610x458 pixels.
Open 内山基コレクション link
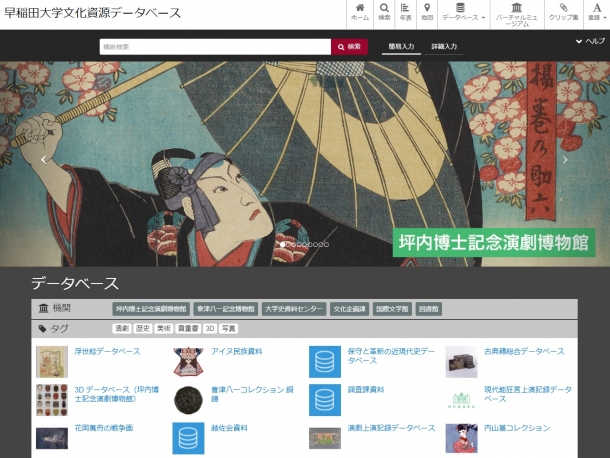[517, 428]
